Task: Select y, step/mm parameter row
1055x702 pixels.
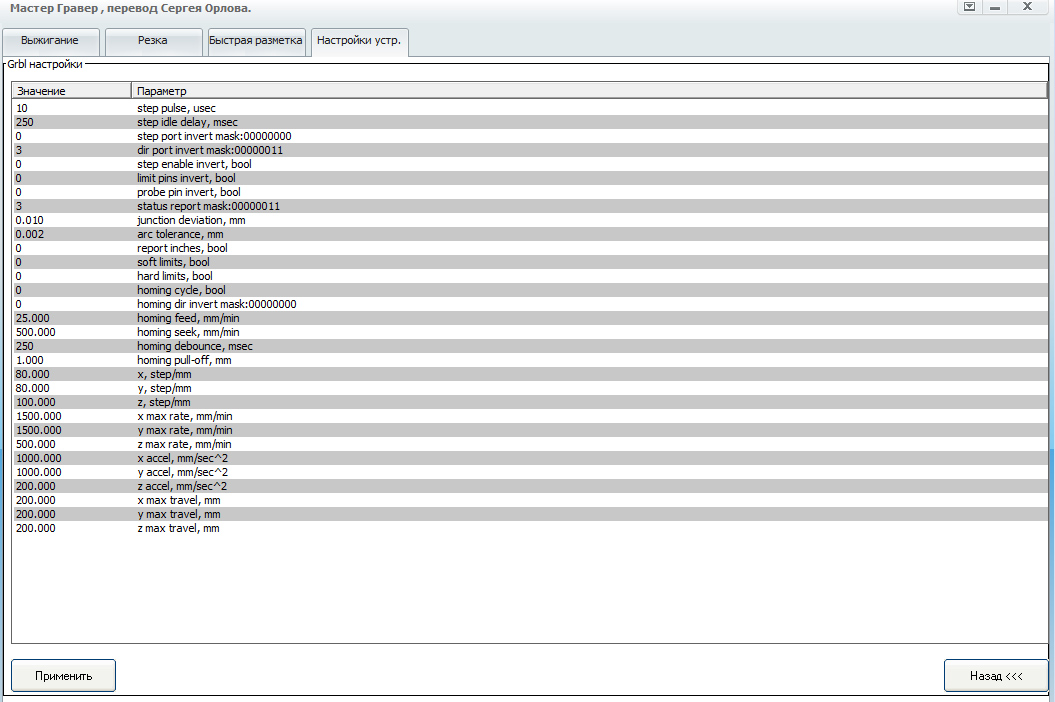Action: click(x=530, y=388)
